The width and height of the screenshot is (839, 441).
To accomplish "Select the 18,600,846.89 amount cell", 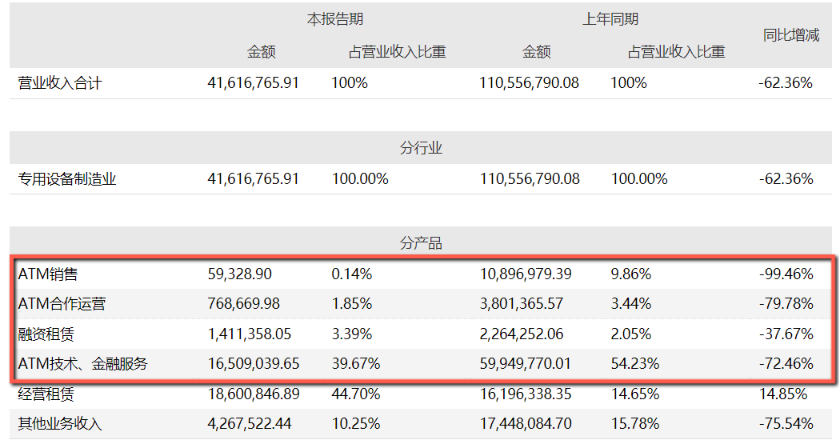I will (x=253, y=394).
